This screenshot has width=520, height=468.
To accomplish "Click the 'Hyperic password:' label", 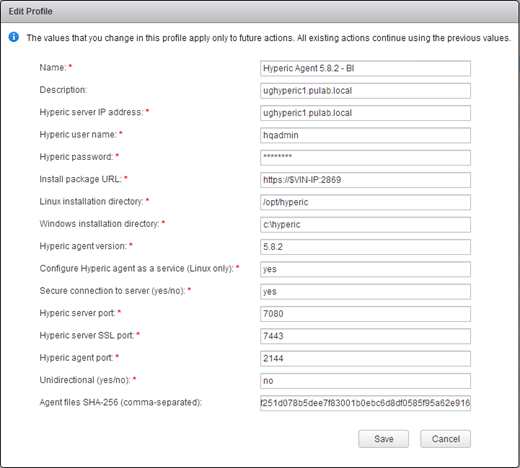I will pyautogui.click(x=76, y=157).
